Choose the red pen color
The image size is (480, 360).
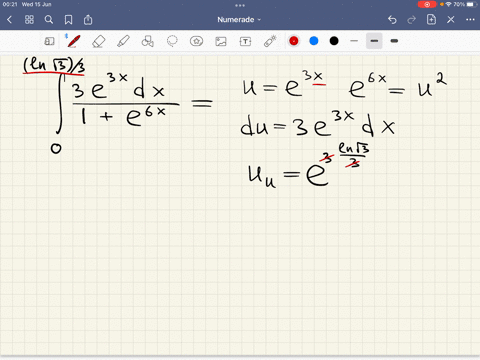point(294,41)
